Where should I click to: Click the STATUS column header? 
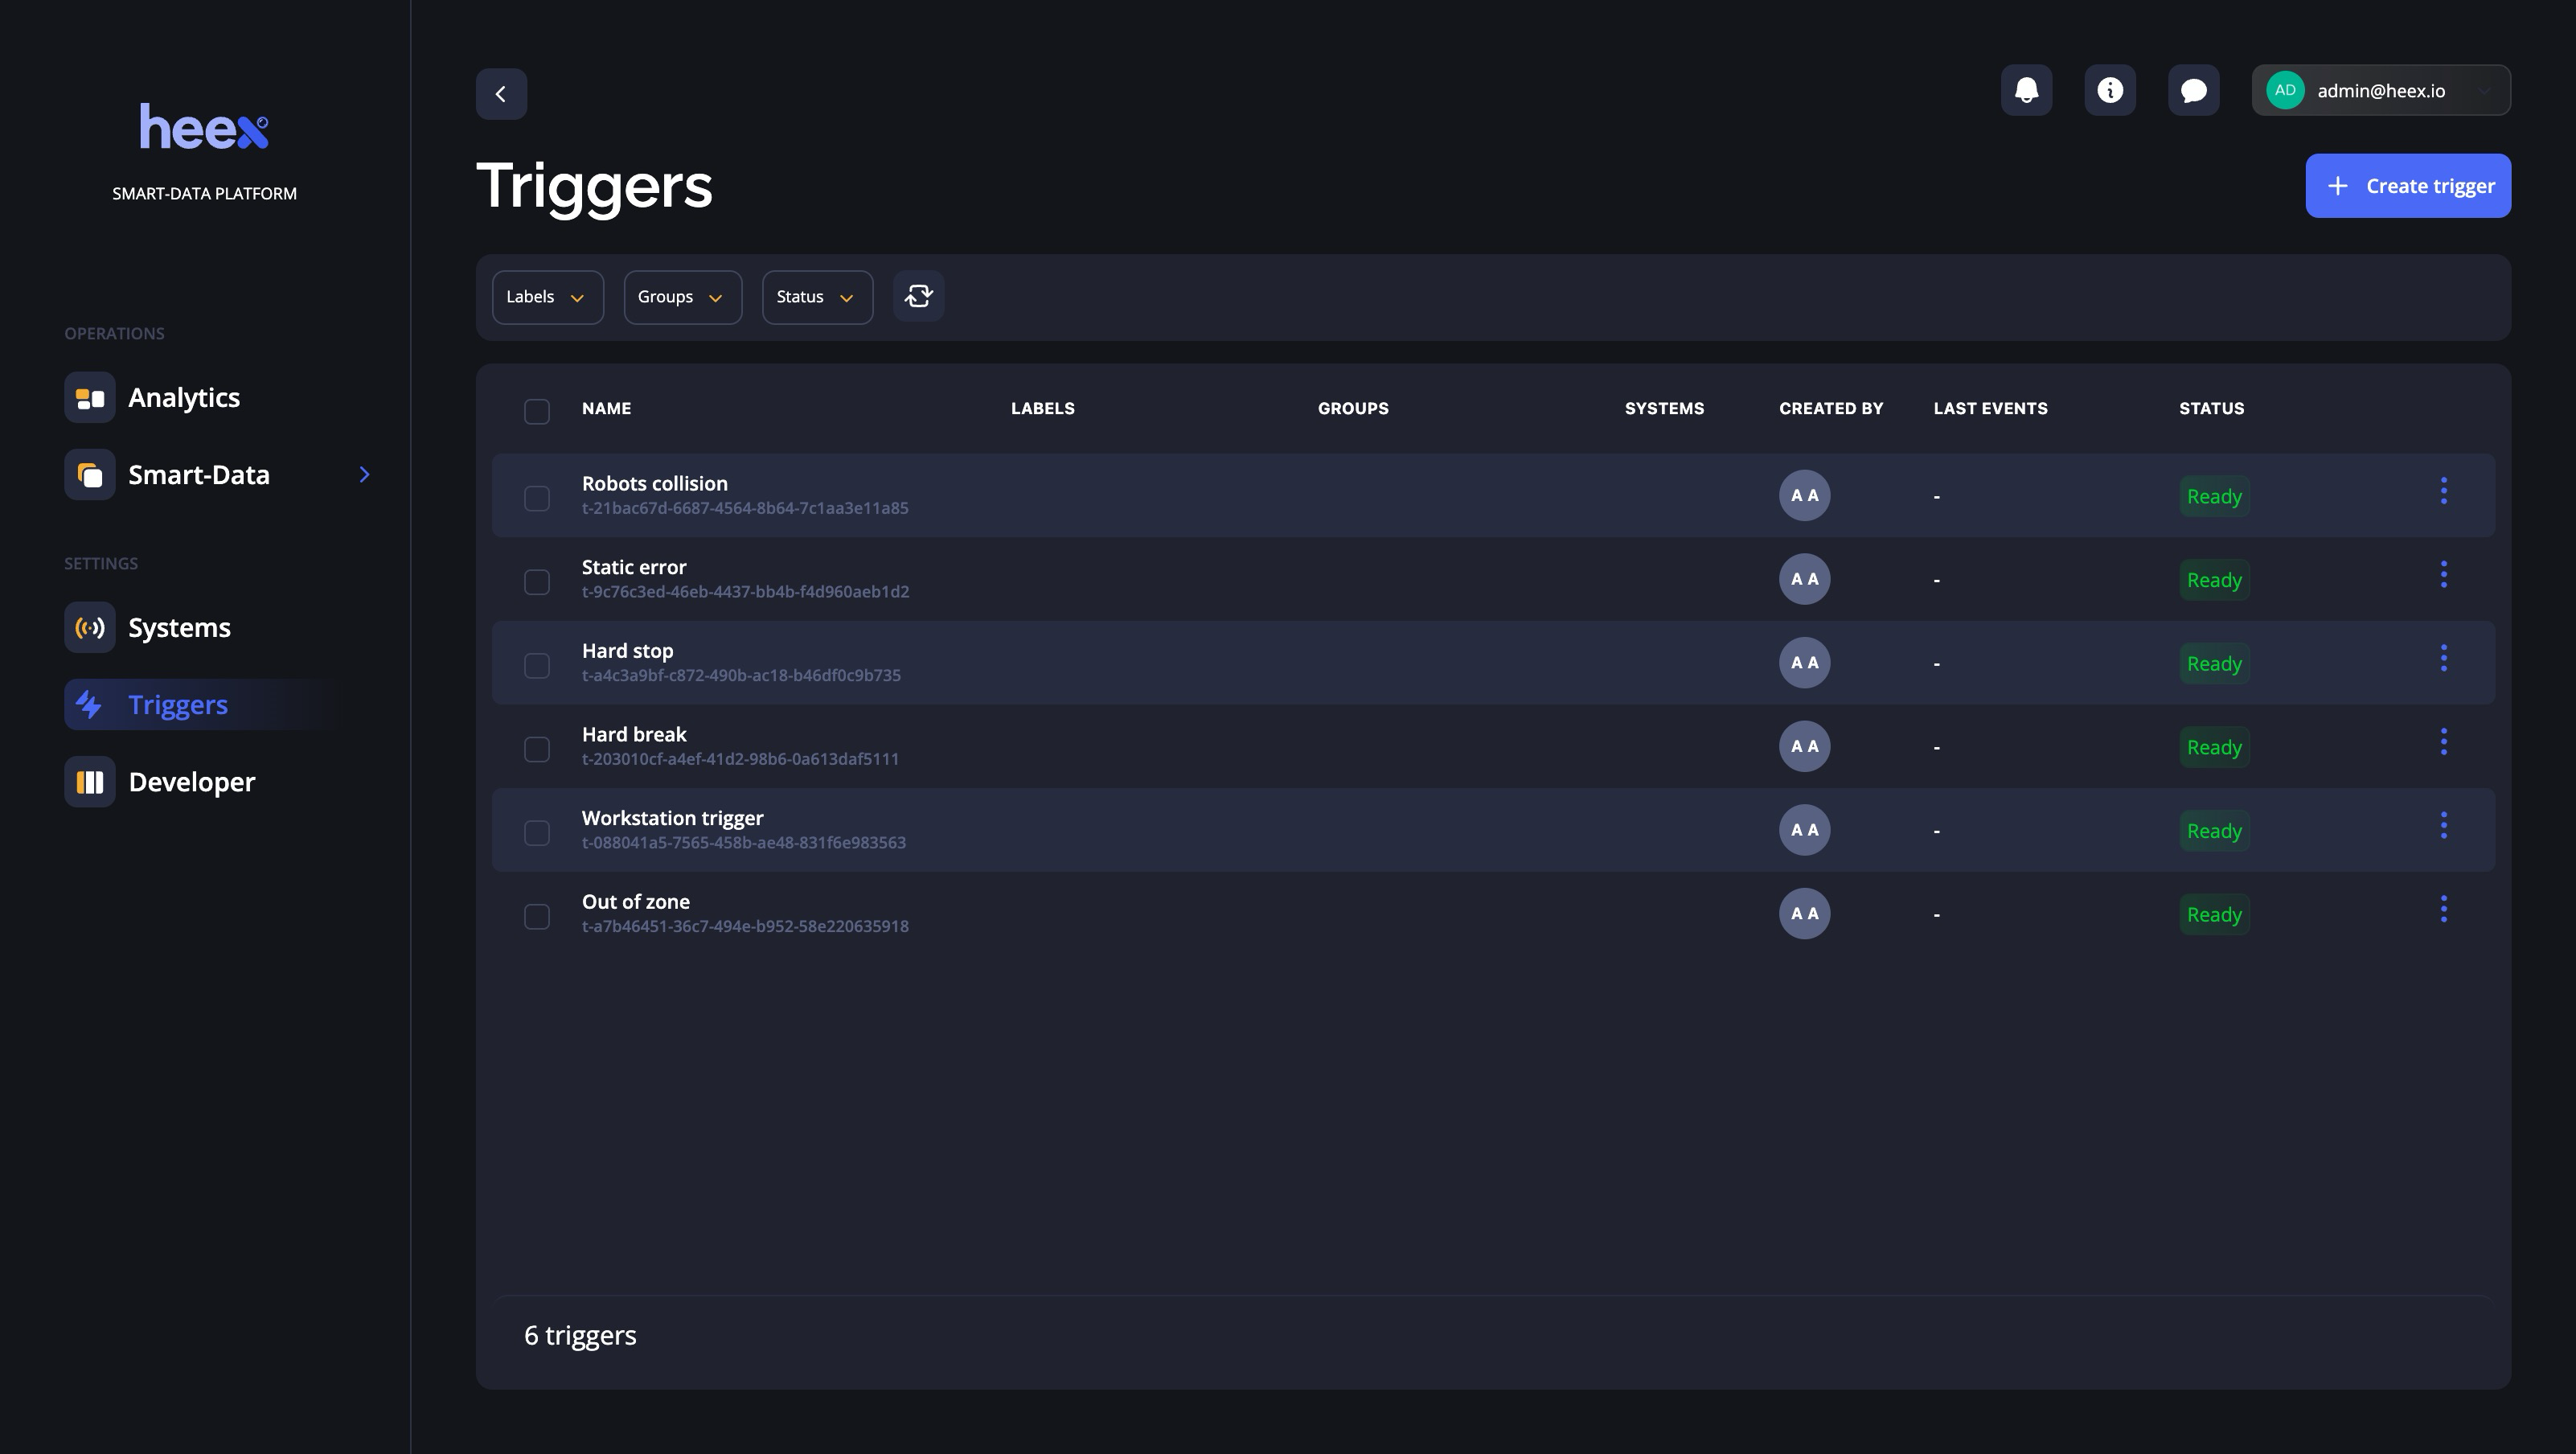[2211, 408]
